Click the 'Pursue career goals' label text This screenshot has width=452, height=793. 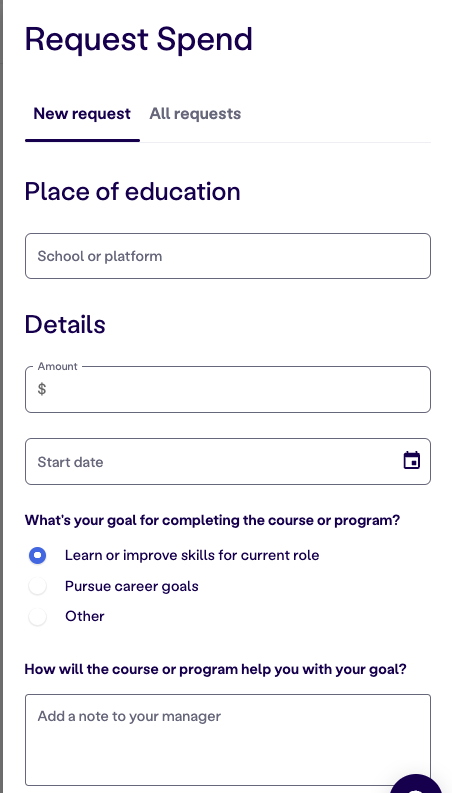(131, 586)
